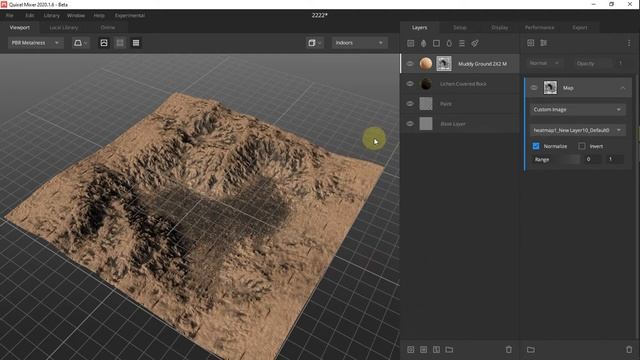640x360 pixels.
Task: Click the add mask modifier columns icon
Action: [544, 43]
